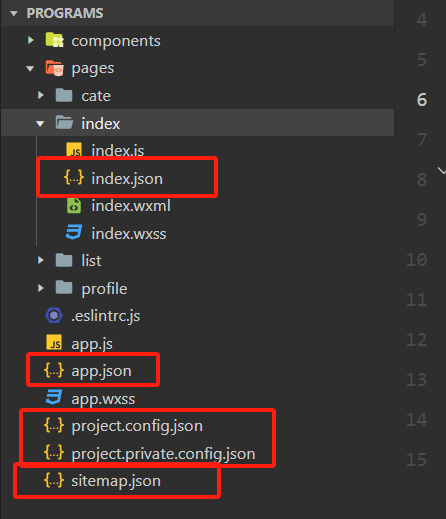Click the JS icon of index.js
This screenshot has width=446, height=519.
tap(74, 150)
